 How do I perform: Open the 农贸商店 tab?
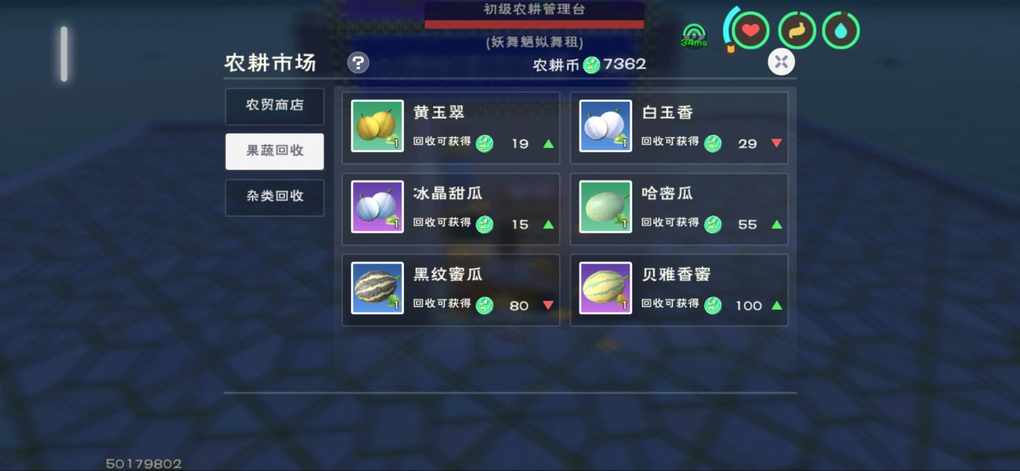coord(275,106)
